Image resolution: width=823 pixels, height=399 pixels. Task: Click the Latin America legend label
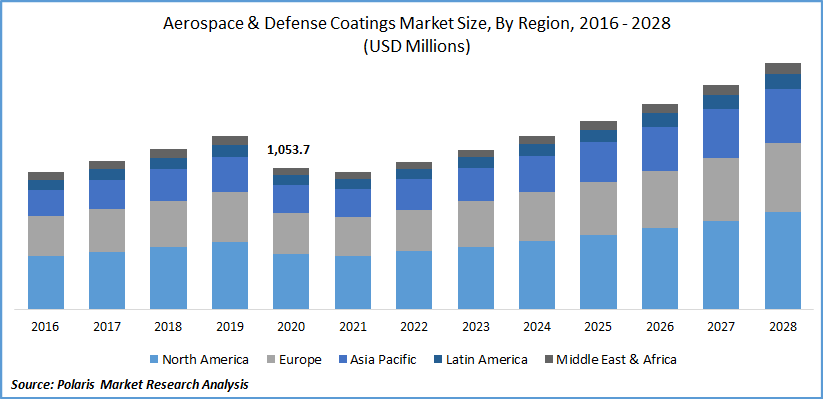click(486, 360)
